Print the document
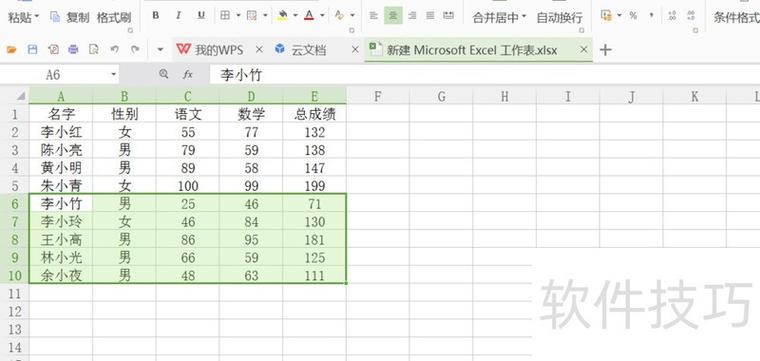 tap(73, 49)
